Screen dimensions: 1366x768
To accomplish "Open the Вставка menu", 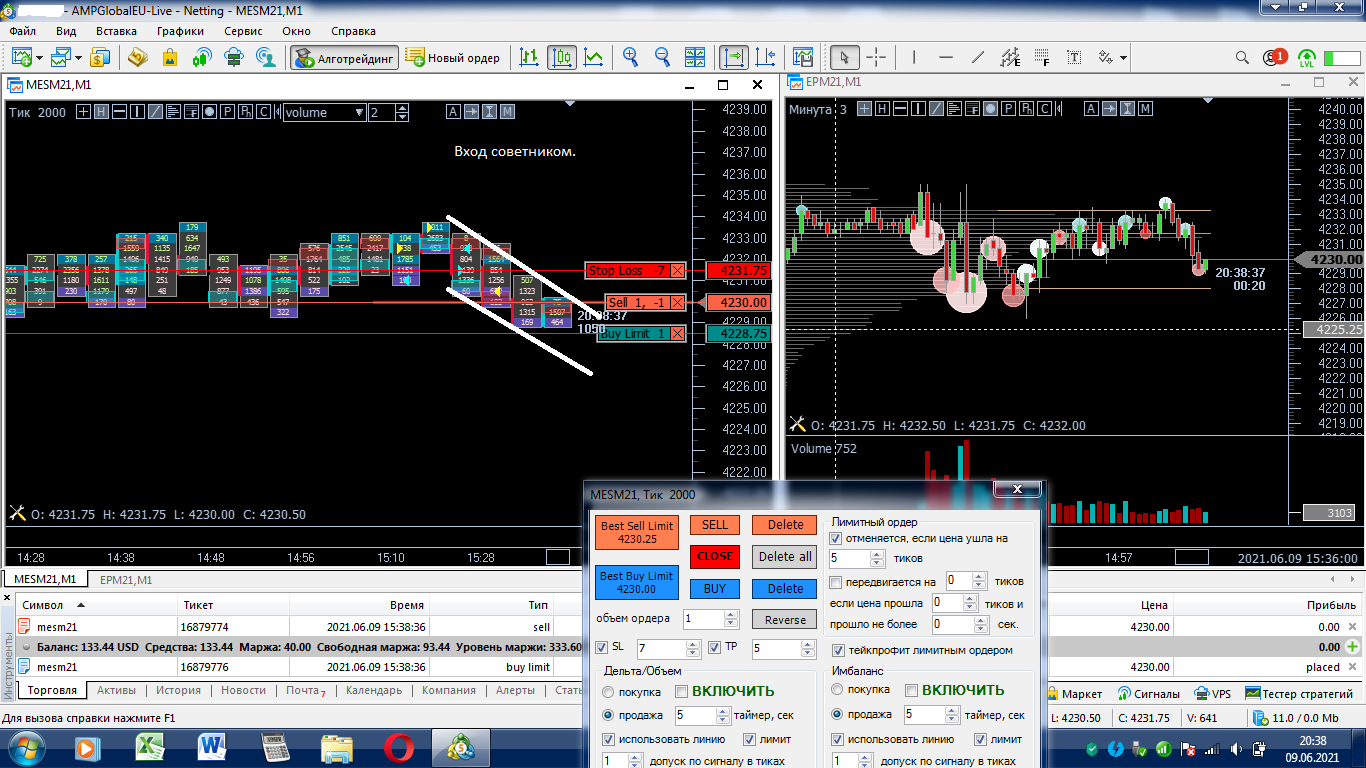I will [116, 31].
